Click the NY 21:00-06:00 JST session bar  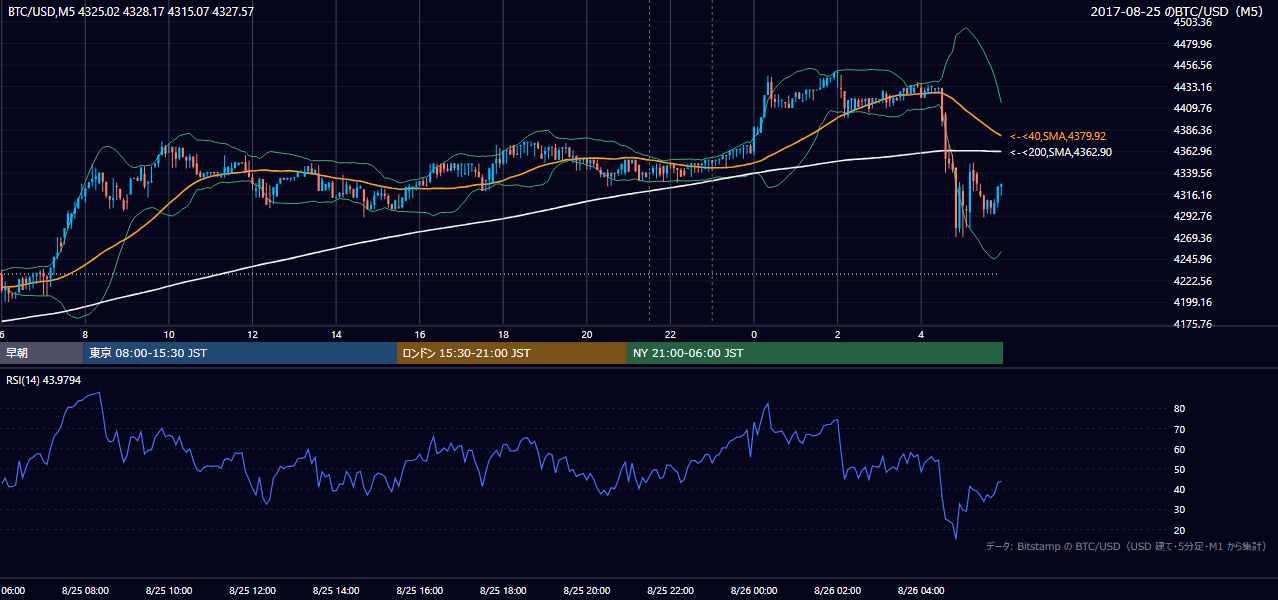coord(815,353)
